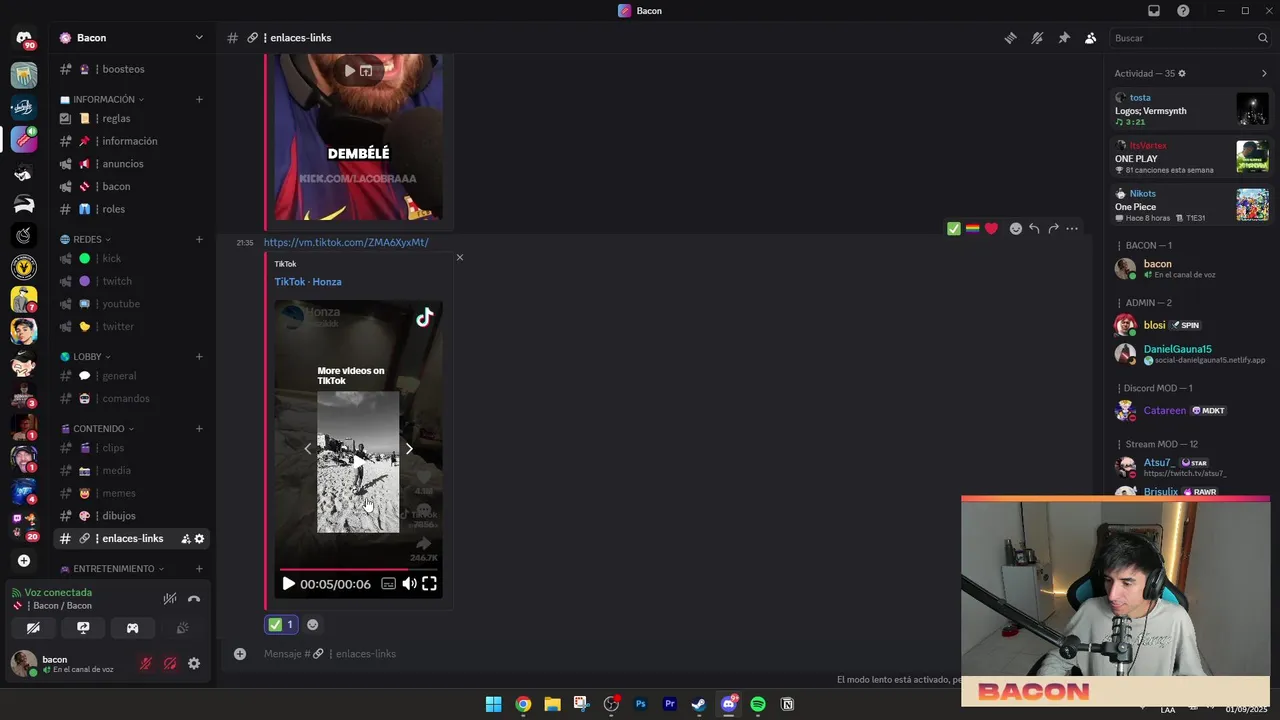Create channel in INFORMACIÓN with plus

pos(199,100)
